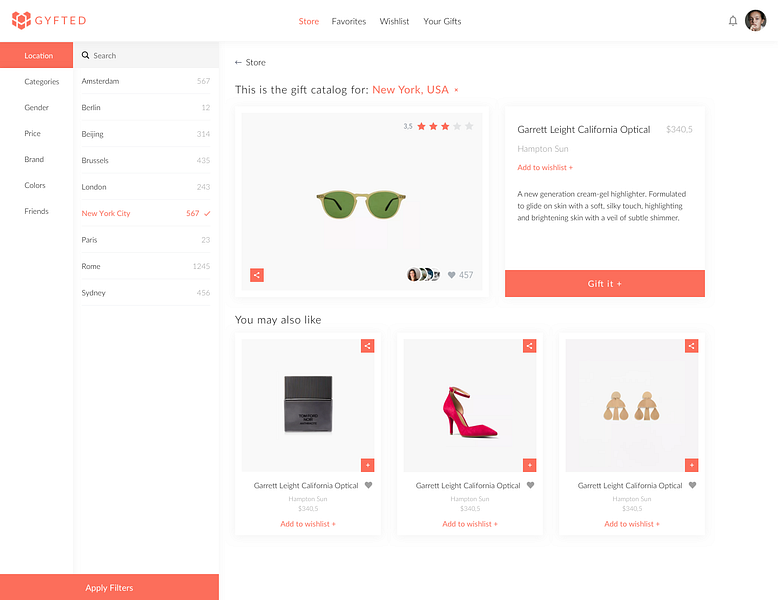Choose London in the location list
Viewport: 778px width, 600px height.
tap(146, 187)
